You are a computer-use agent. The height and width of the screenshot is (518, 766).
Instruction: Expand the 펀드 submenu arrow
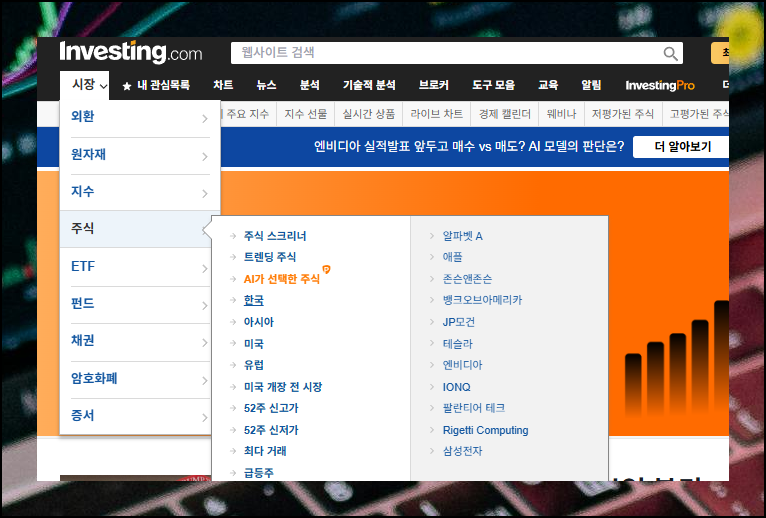tap(205, 306)
